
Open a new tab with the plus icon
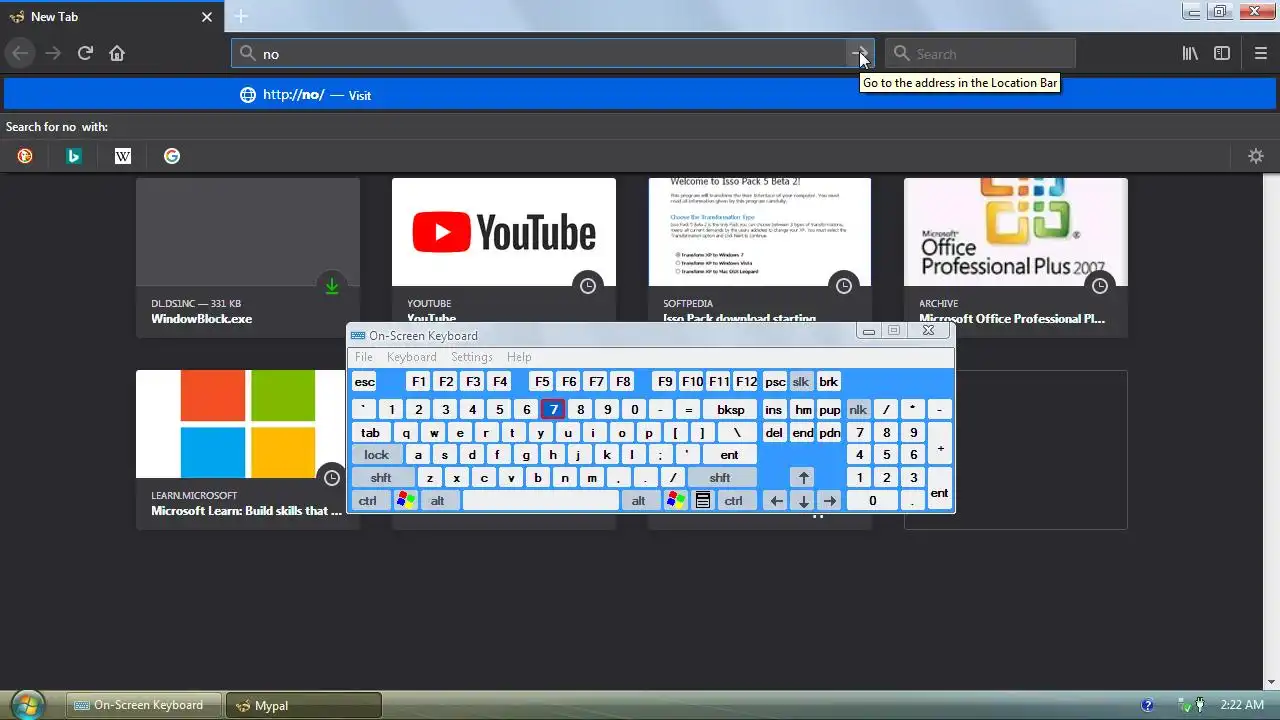pos(241,16)
